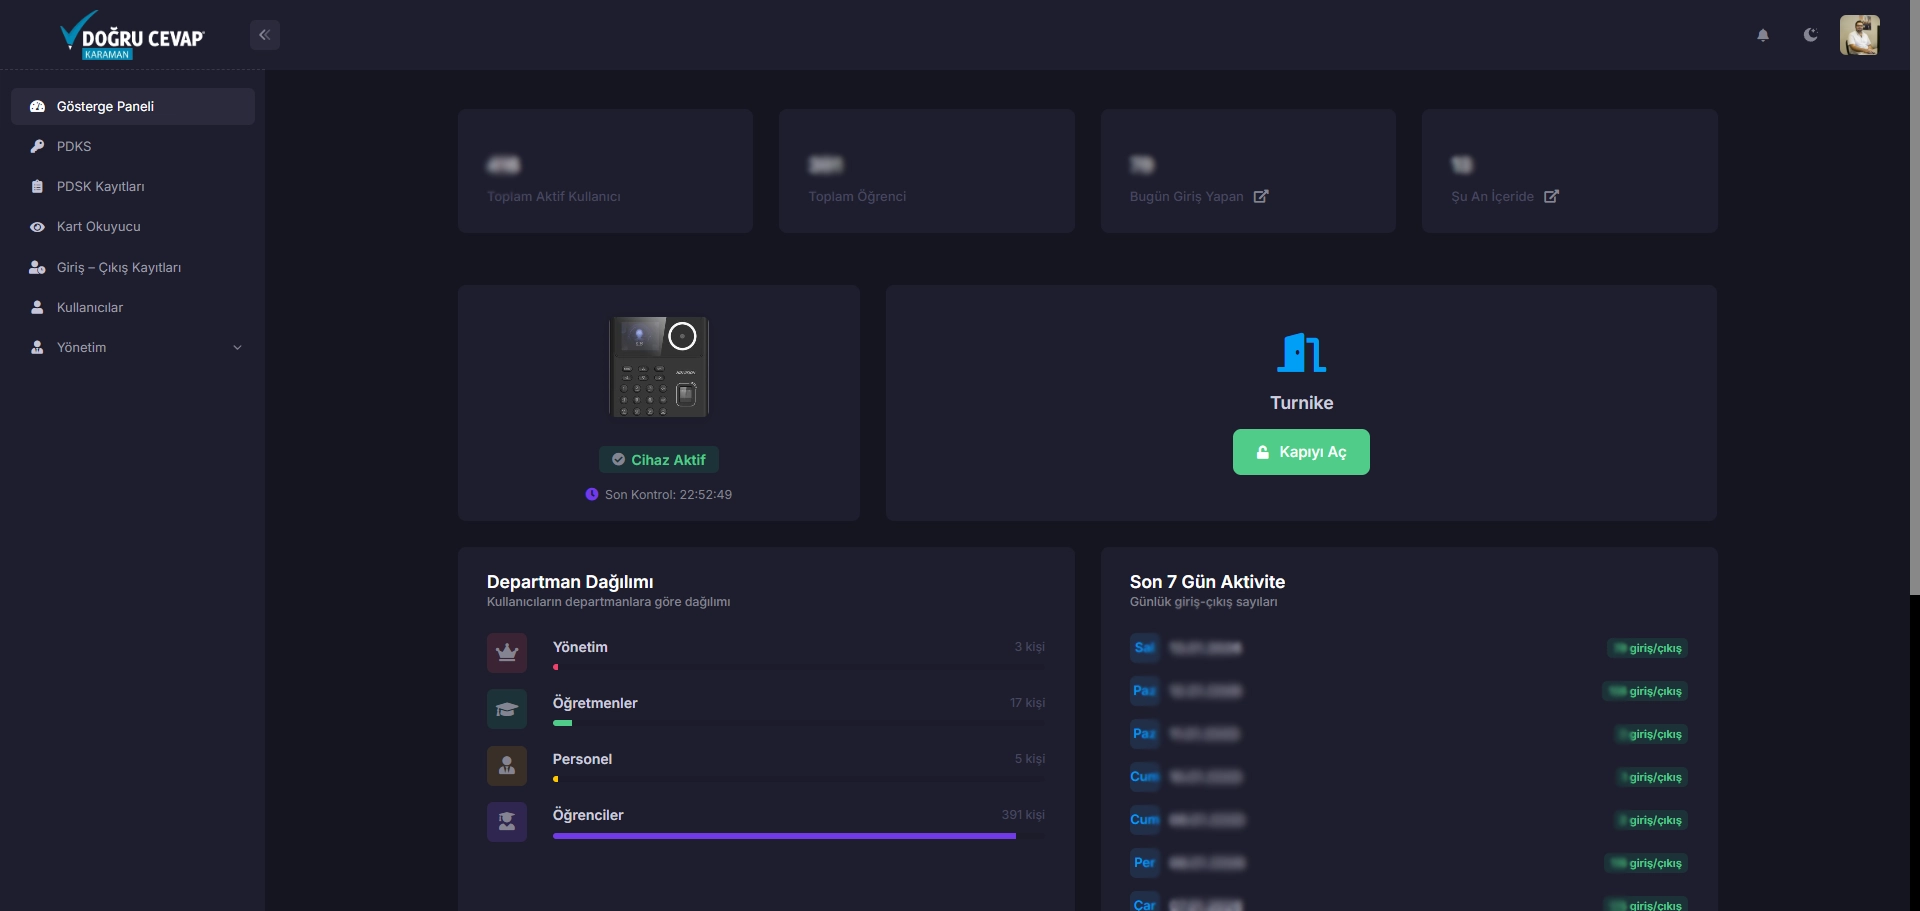
Task: Click the Öğretmenler graduation cap icon
Action: coord(507,709)
